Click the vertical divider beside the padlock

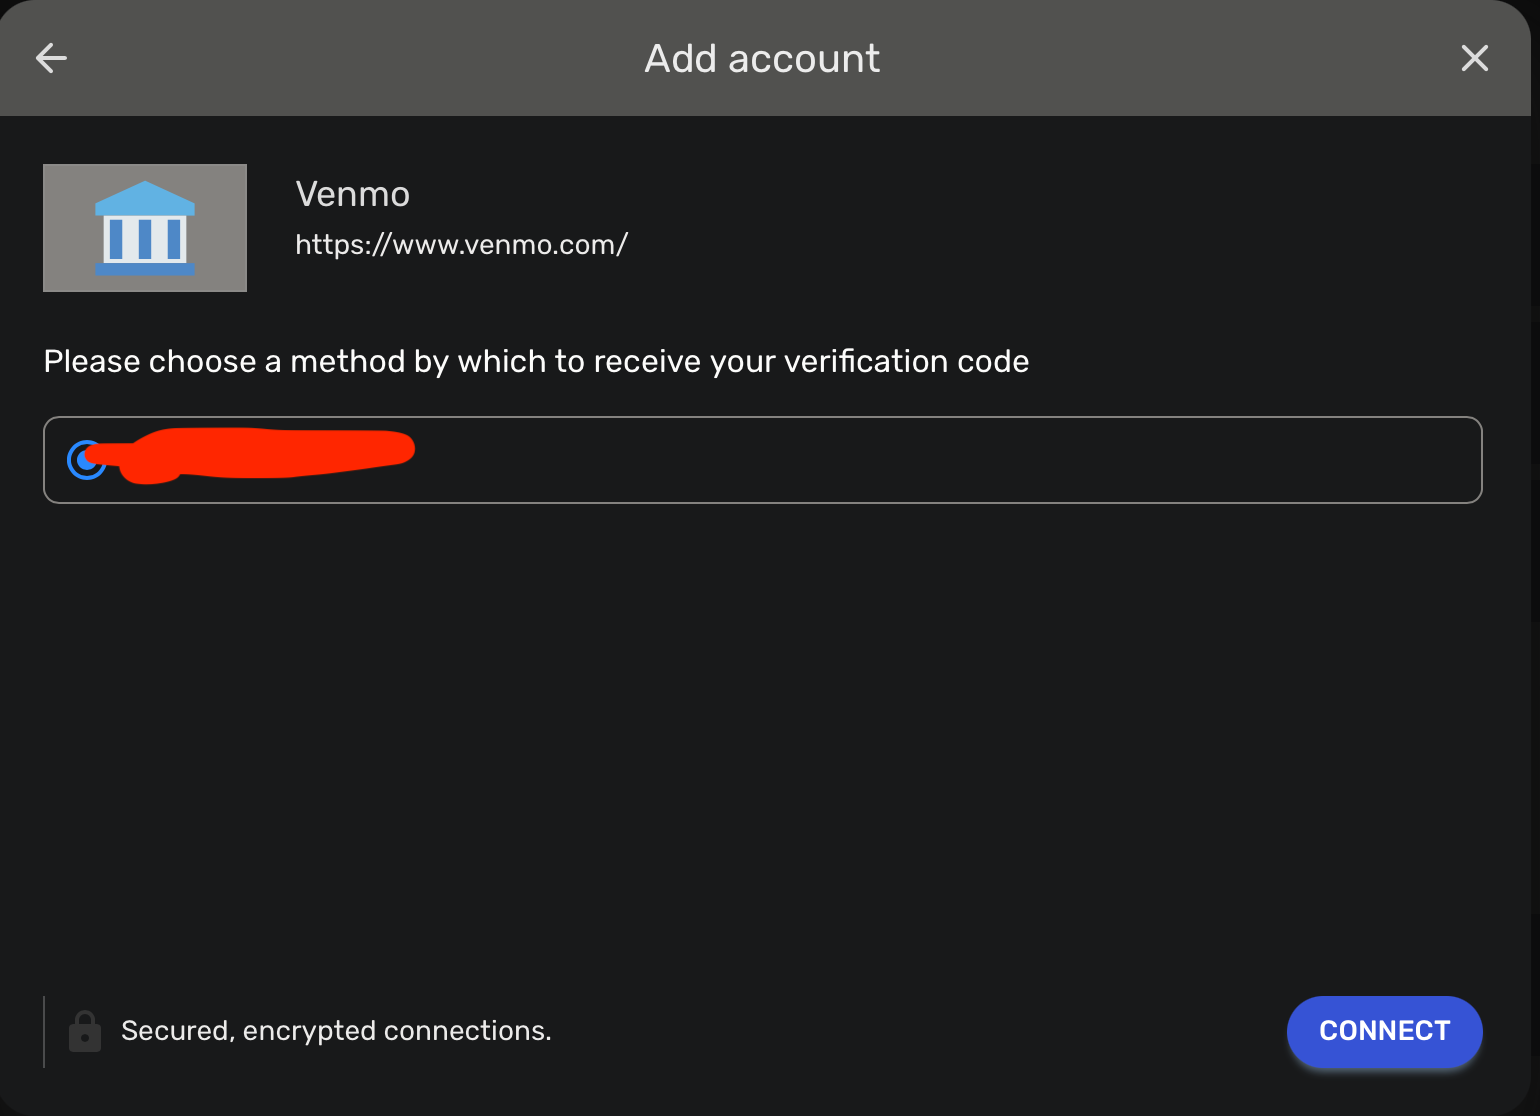click(44, 1031)
